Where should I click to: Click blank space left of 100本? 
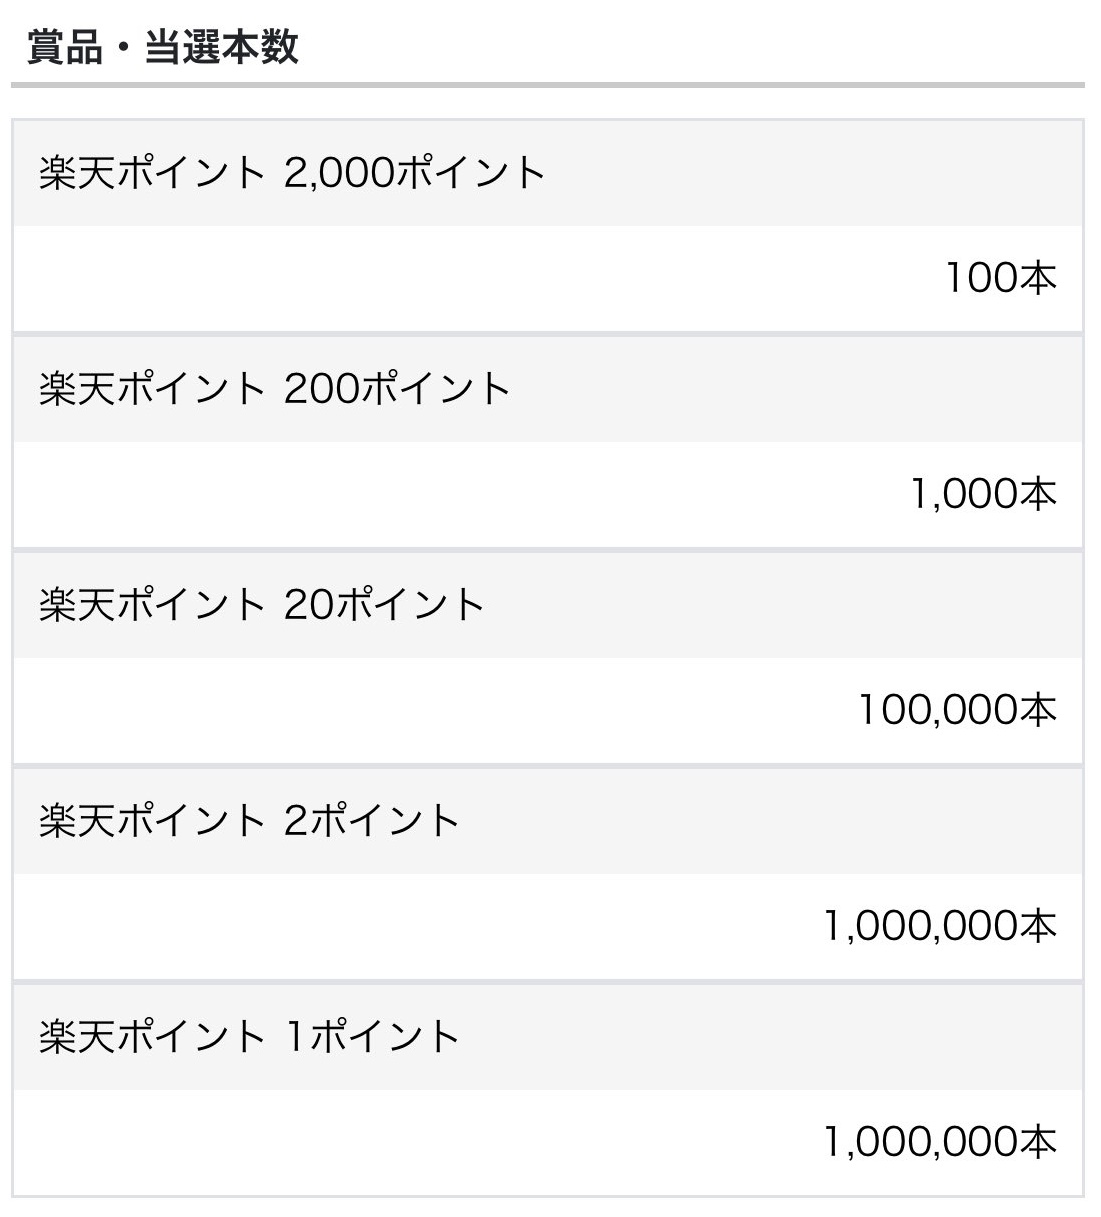[x=450, y=278]
